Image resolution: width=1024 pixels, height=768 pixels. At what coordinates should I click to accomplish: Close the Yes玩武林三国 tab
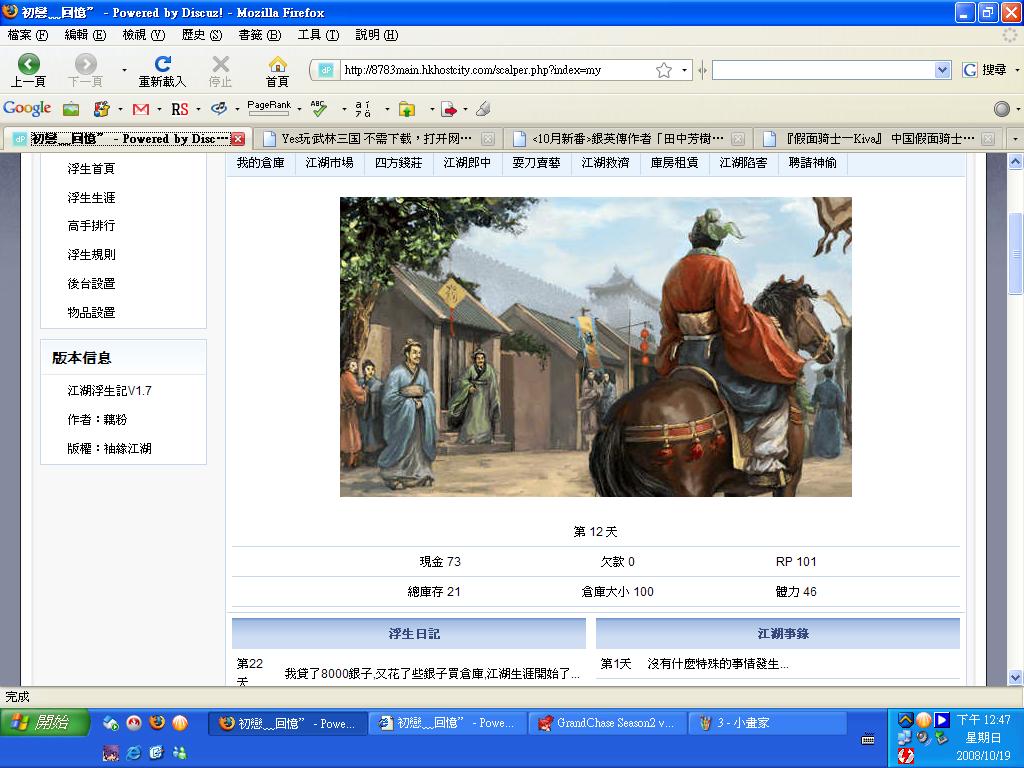tap(487, 138)
